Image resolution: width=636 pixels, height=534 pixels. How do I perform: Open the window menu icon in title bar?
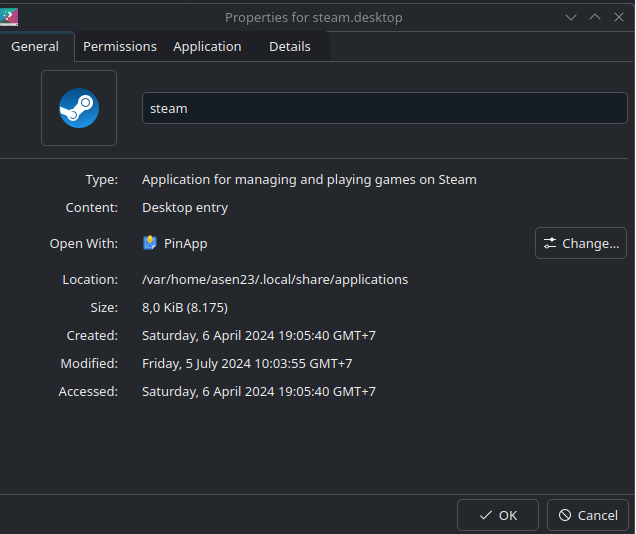(11, 17)
